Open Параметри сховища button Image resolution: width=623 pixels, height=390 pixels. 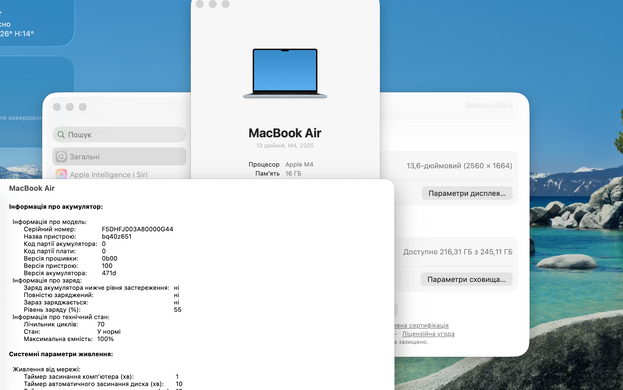point(466,279)
